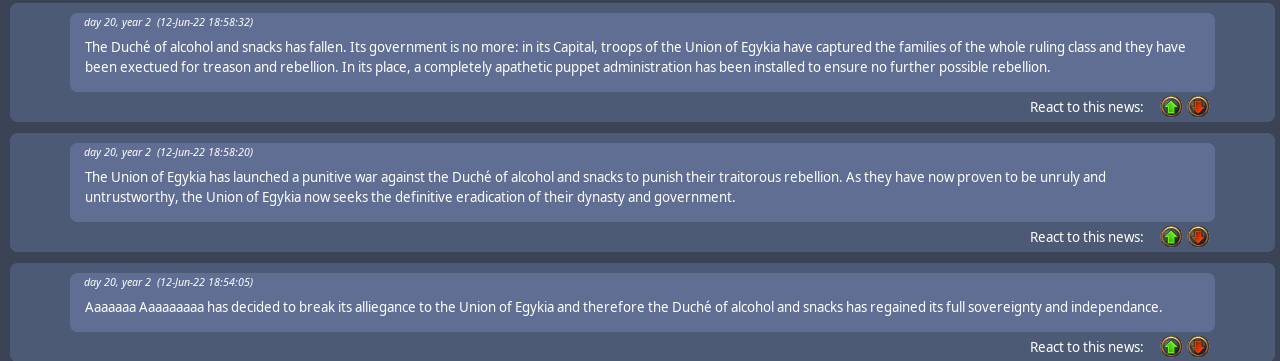
Task: Click the timestamp 12-Jun-22 18:54:05
Action: pyautogui.click(x=205, y=282)
